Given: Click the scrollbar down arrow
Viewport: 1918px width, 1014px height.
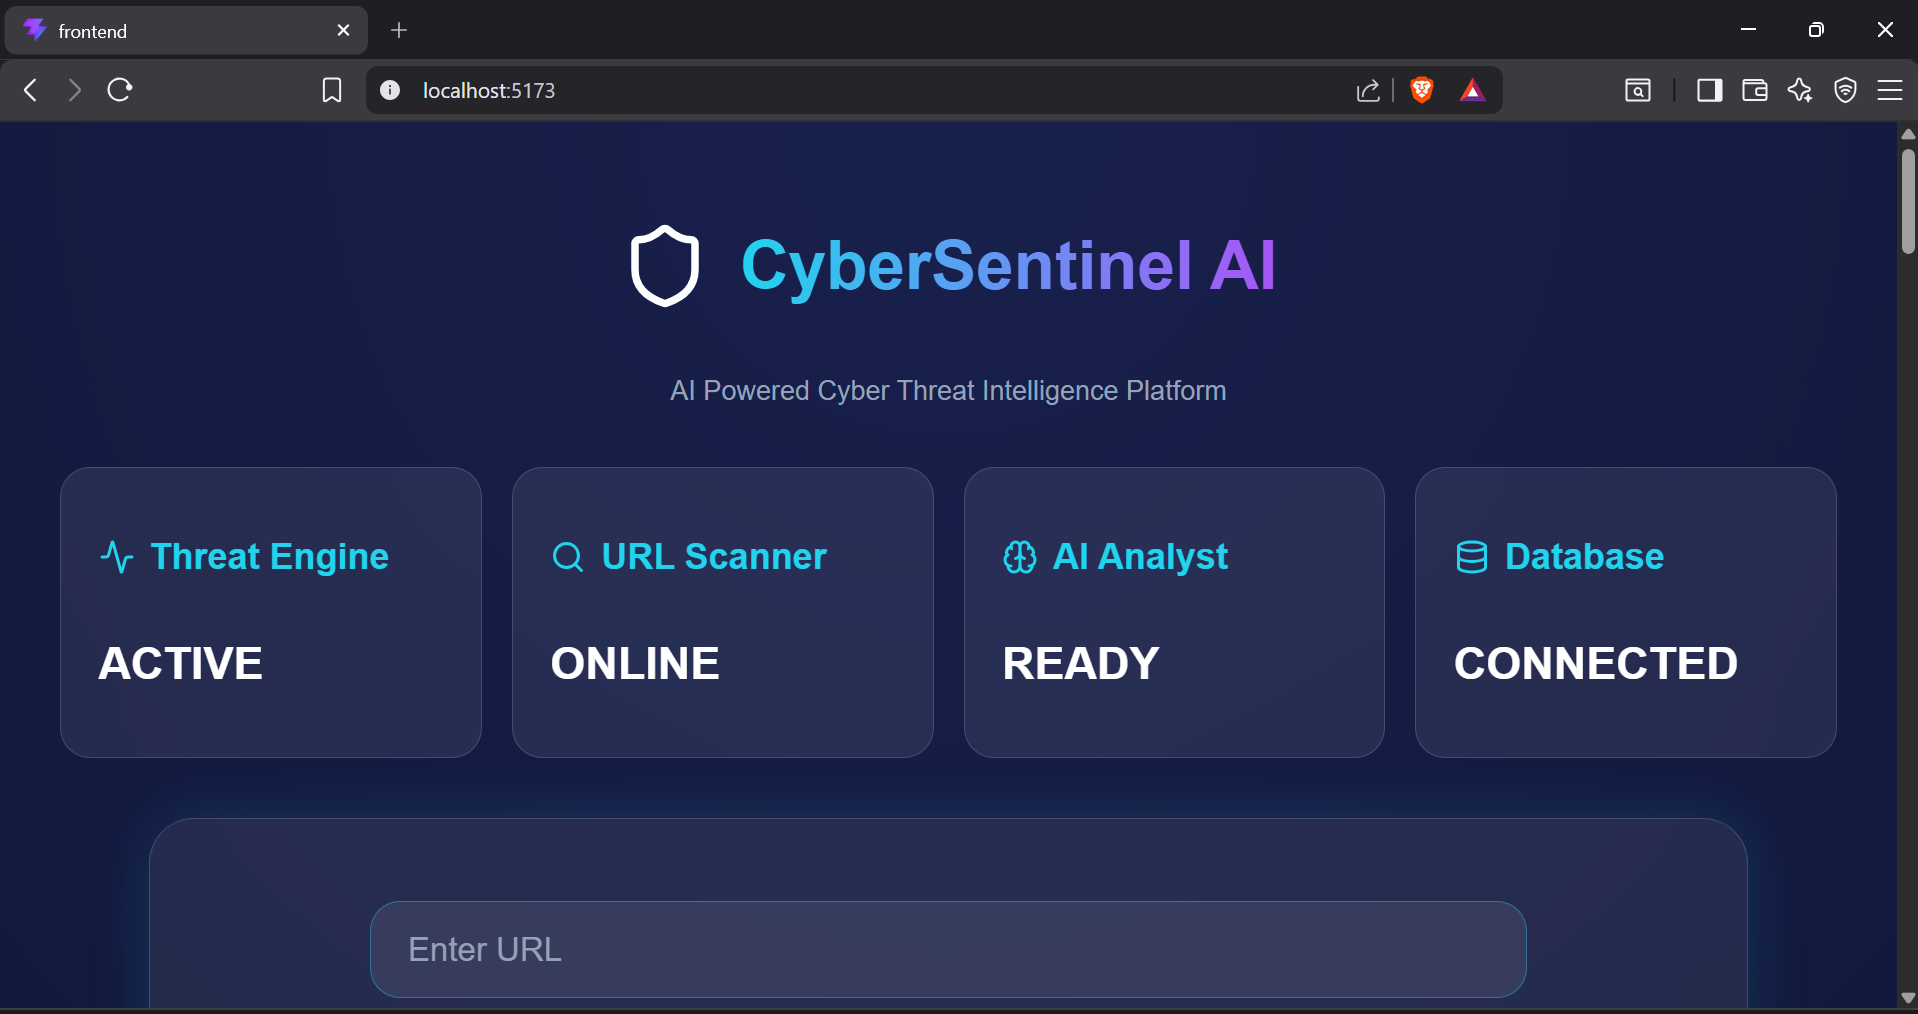Looking at the screenshot, I should click(x=1908, y=998).
